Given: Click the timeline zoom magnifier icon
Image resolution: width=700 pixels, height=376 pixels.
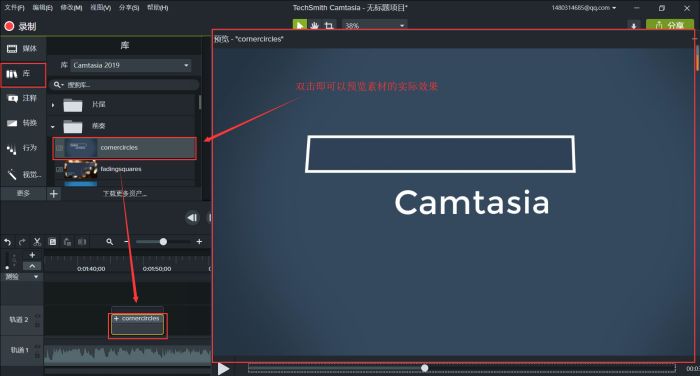Looking at the screenshot, I should tap(109, 242).
